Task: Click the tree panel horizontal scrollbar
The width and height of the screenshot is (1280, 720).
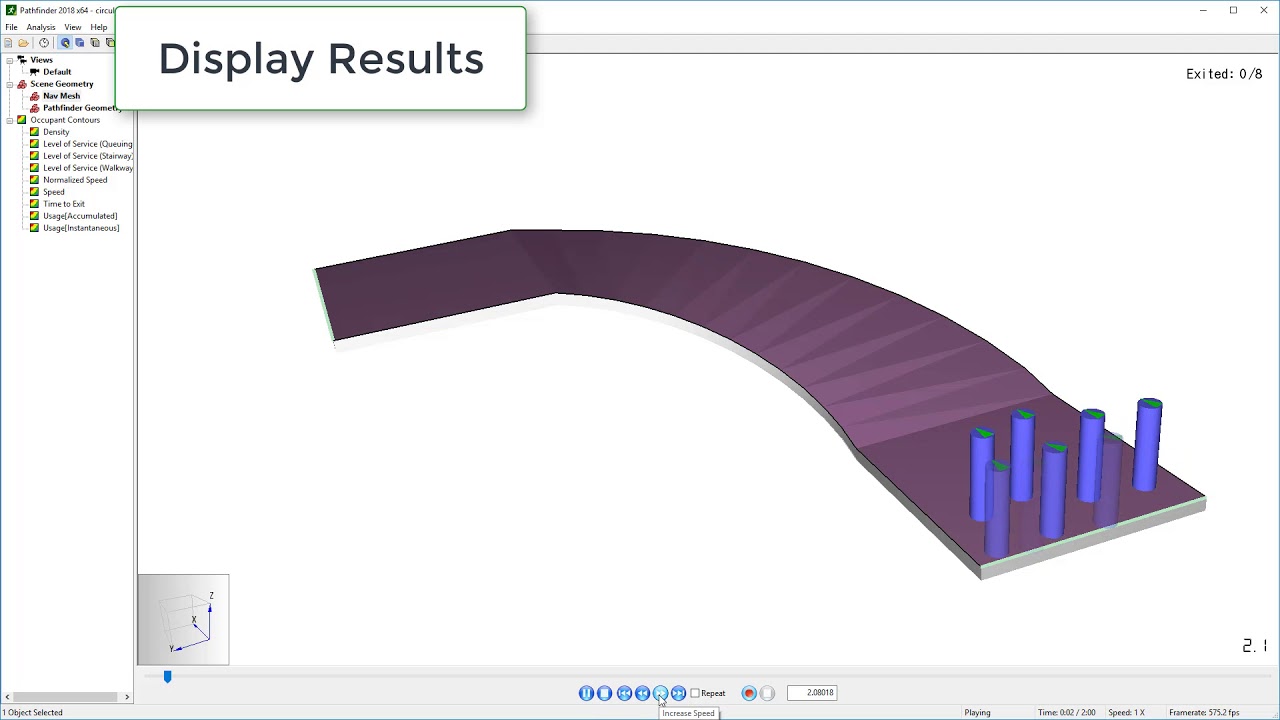Action: tap(64, 697)
